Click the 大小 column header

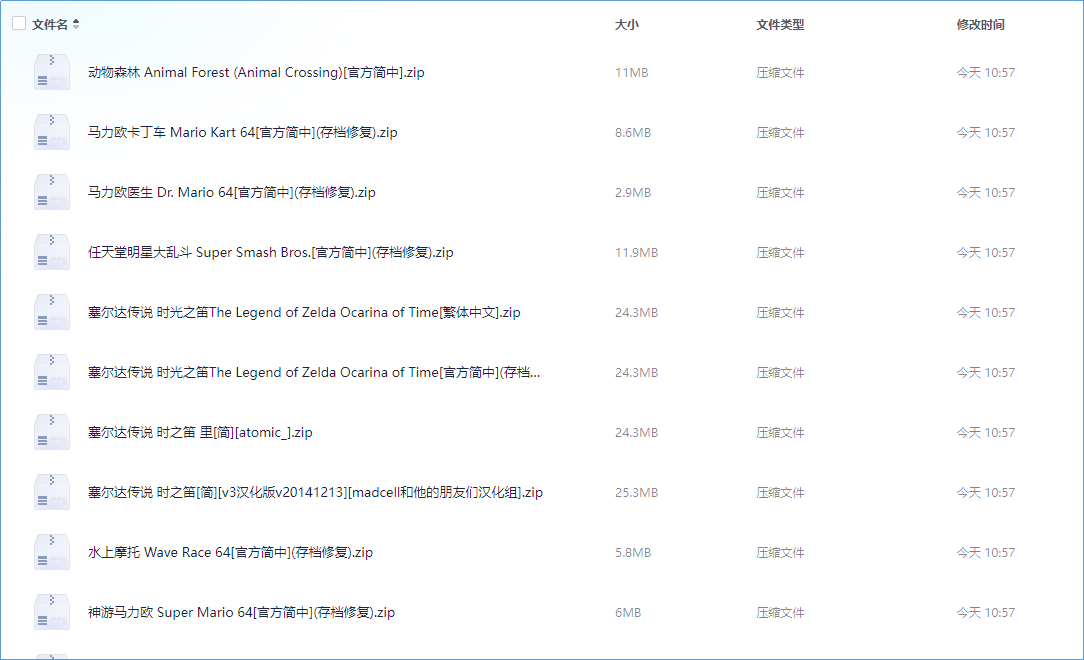click(627, 24)
